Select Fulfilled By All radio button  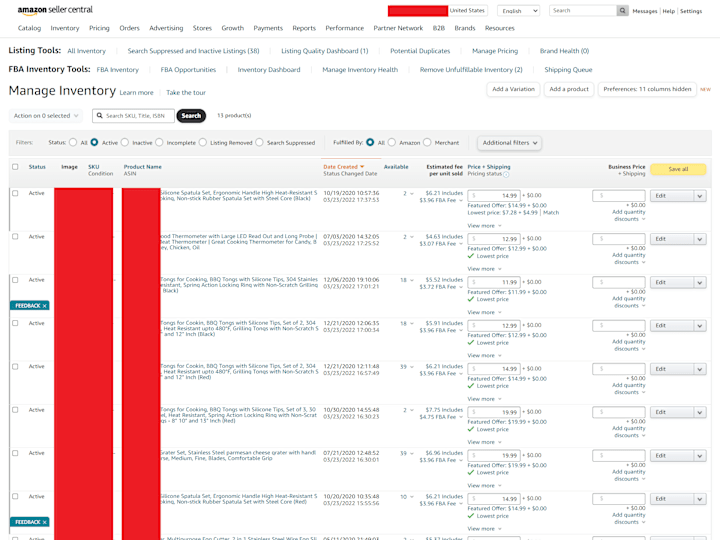pos(370,142)
